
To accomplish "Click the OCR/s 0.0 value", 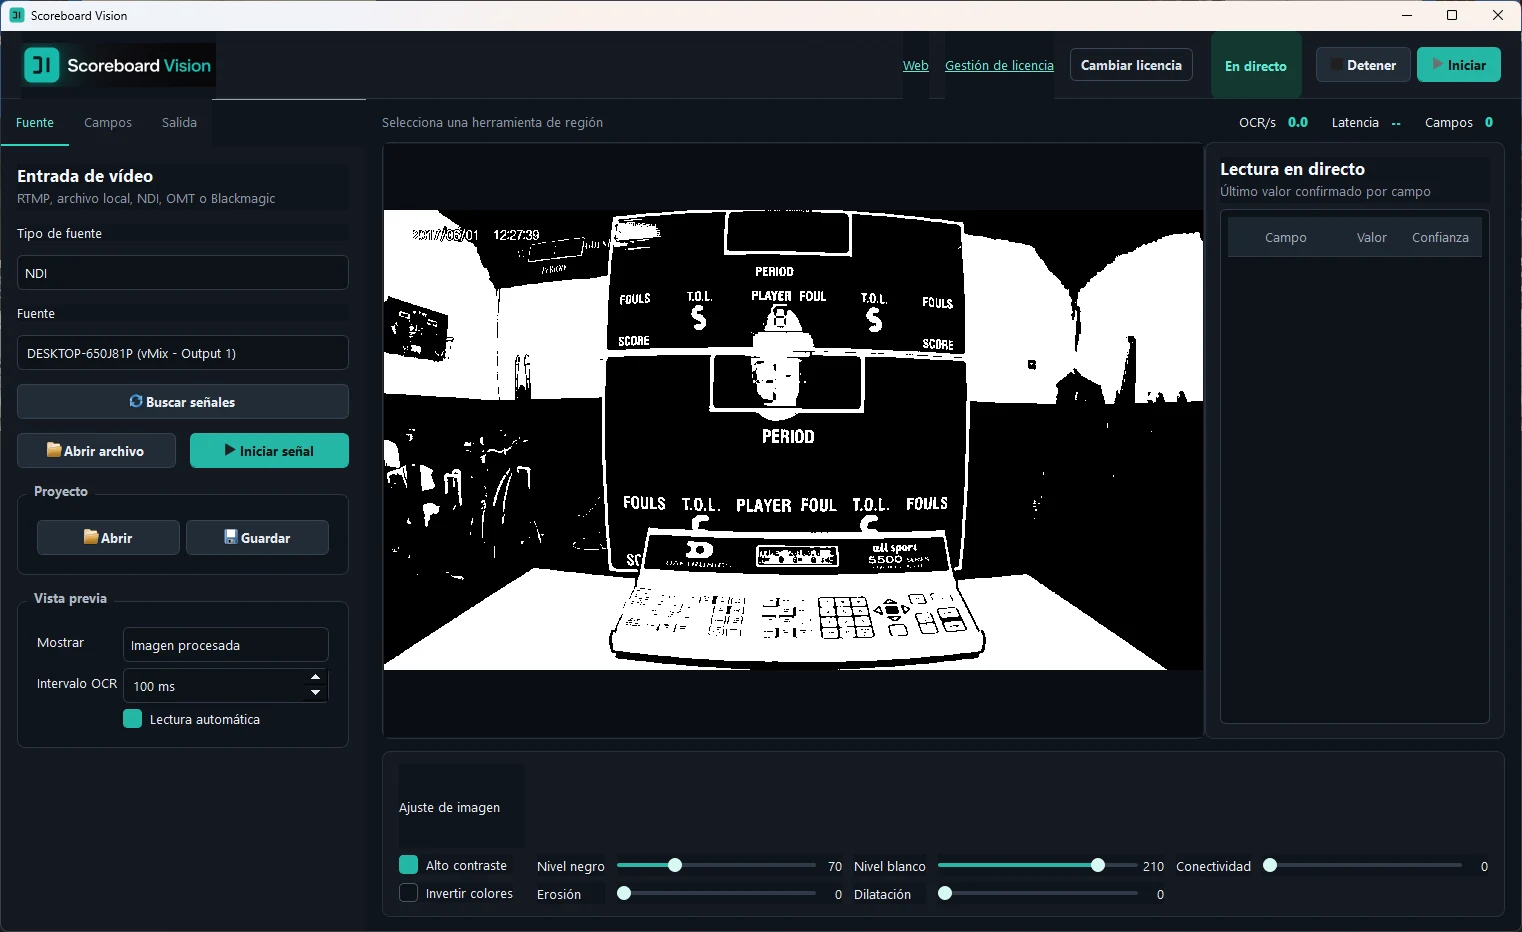I will [1298, 122].
